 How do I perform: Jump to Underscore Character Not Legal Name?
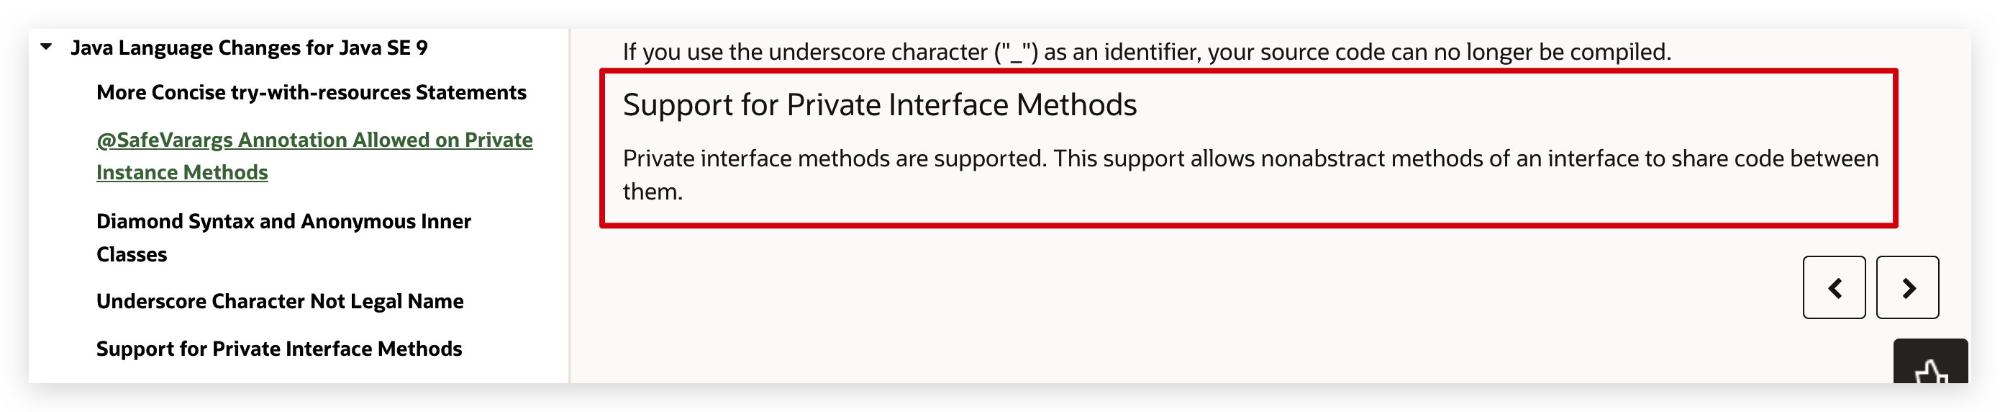[280, 301]
